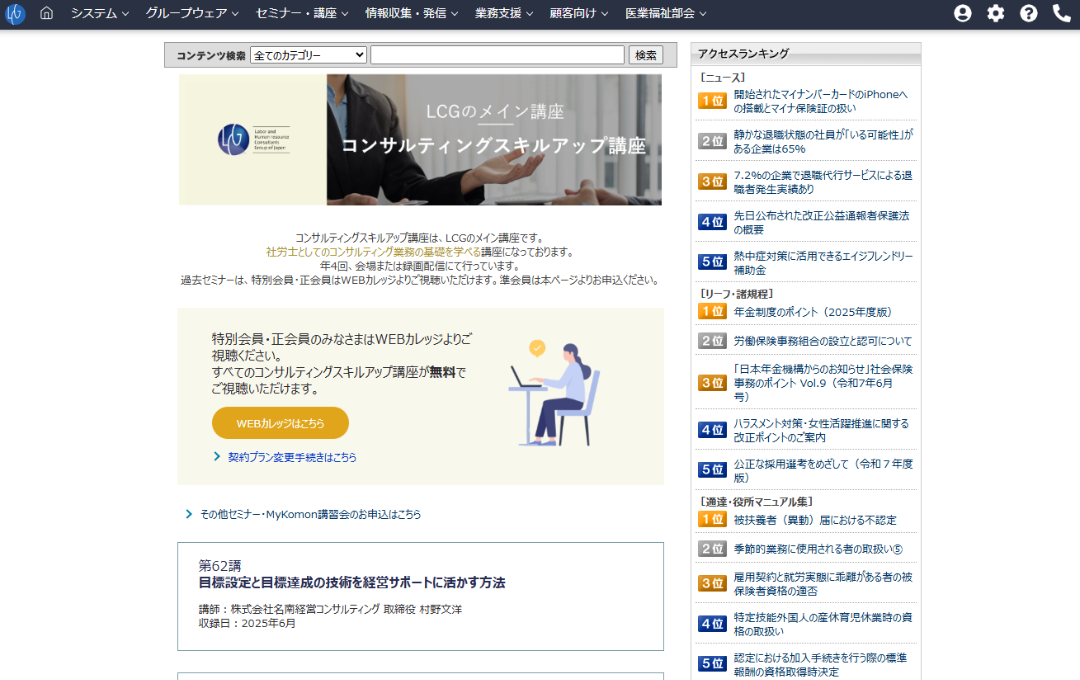
Task: Click the 2位 badge beside 季節的業務
Action: [712, 549]
